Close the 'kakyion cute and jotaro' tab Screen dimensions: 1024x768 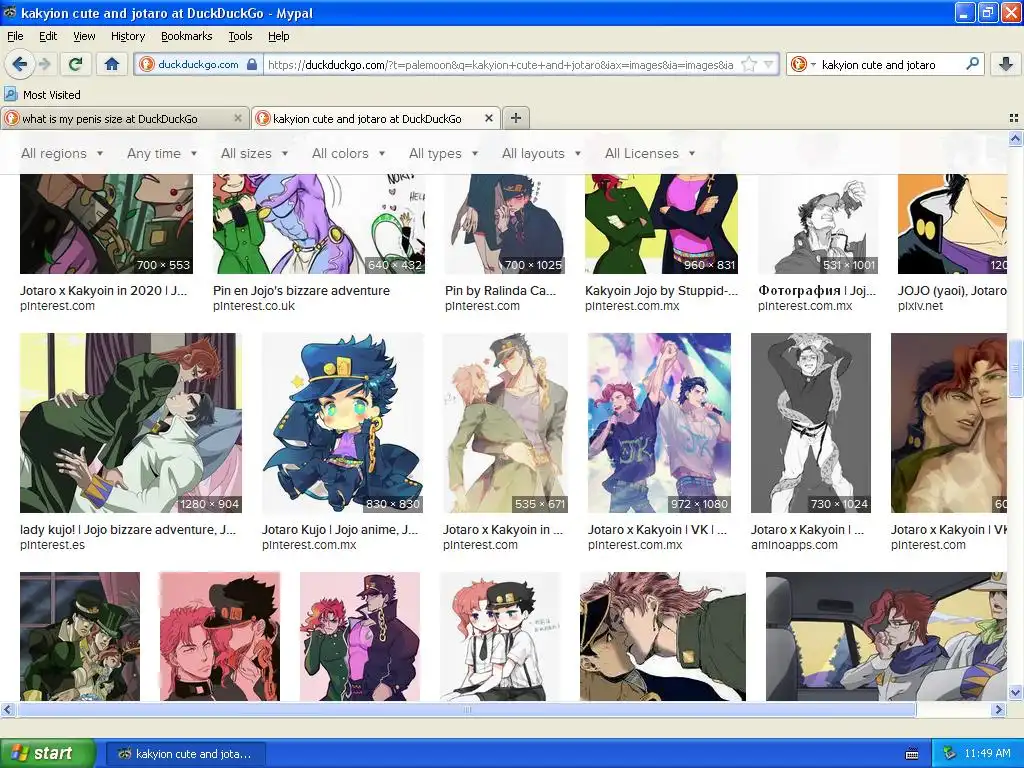pyautogui.click(x=488, y=118)
